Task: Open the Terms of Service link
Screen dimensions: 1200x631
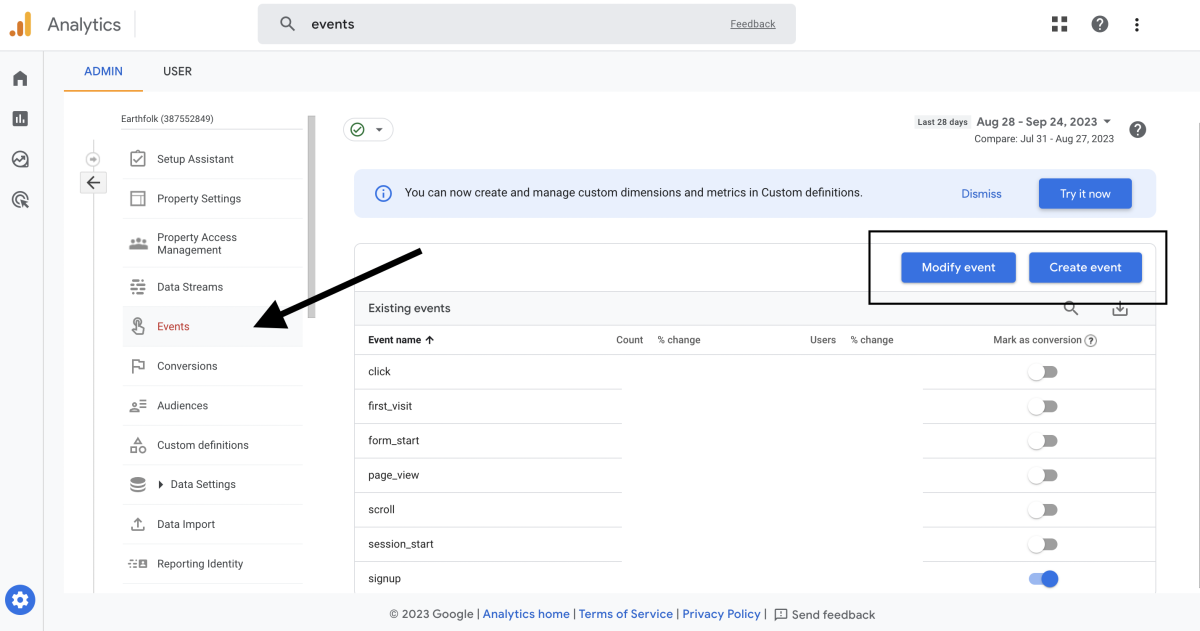Action: [x=626, y=614]
